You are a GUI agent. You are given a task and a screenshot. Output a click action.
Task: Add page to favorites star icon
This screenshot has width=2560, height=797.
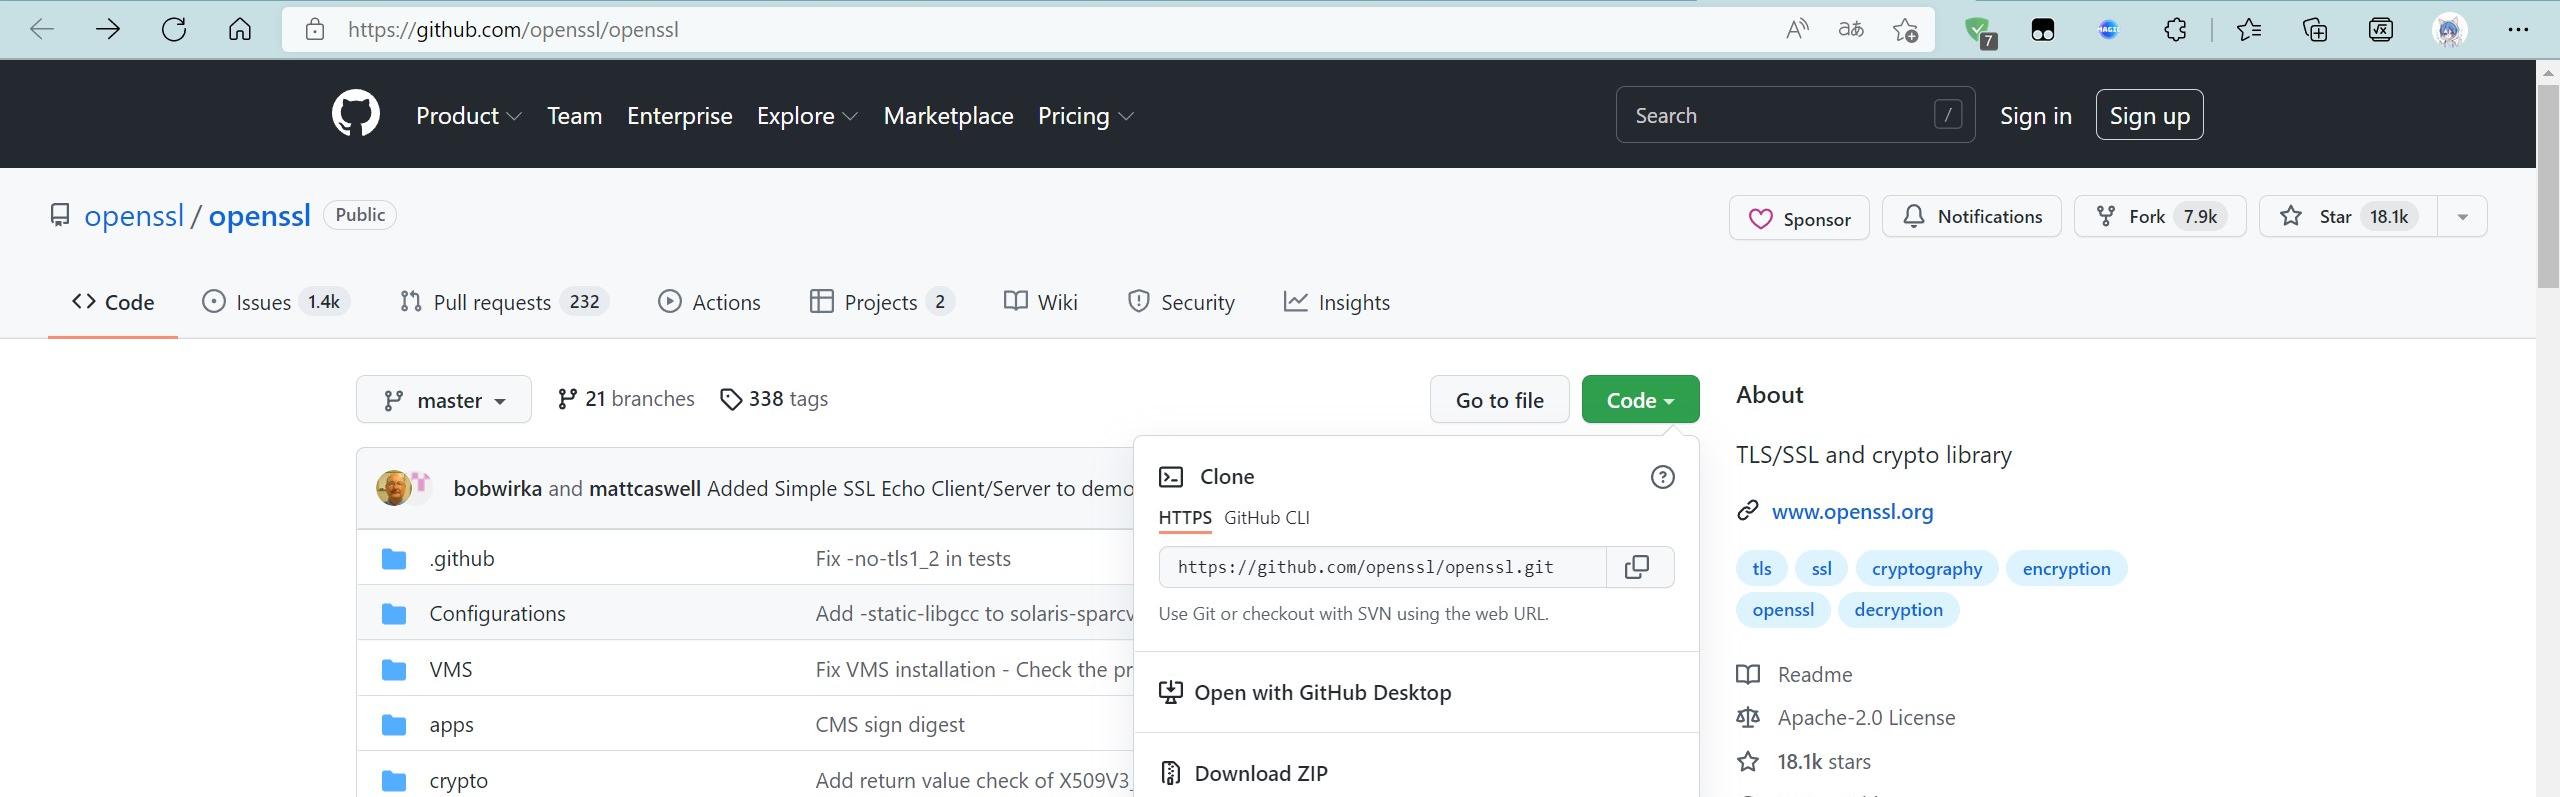click(1905, 30)
